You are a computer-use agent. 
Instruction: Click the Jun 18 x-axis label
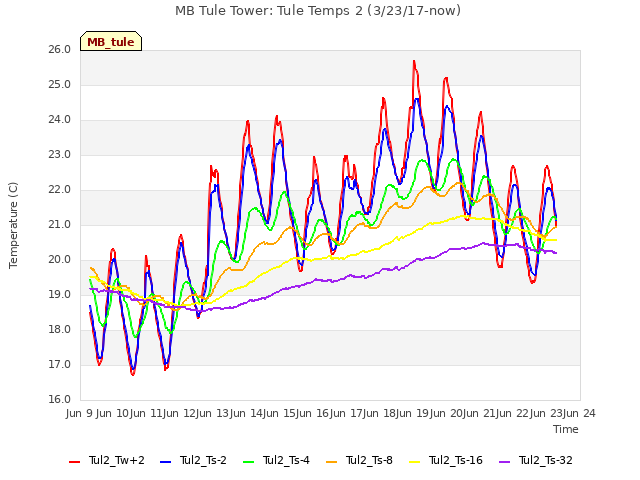(379, 414)
